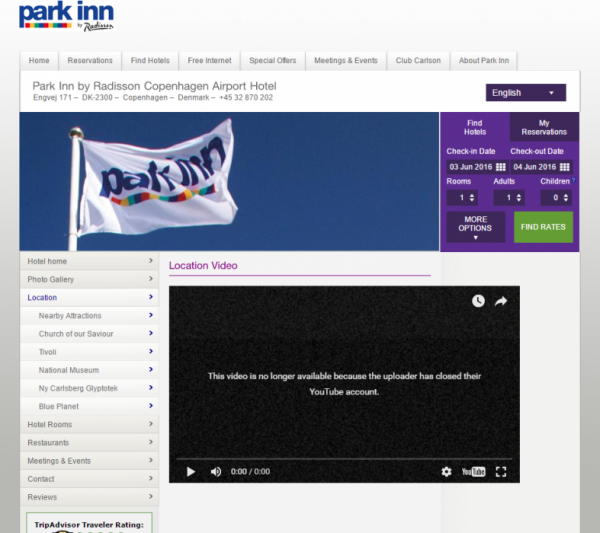Expand MORE OPTIONS in booking panel

(476, 227)
